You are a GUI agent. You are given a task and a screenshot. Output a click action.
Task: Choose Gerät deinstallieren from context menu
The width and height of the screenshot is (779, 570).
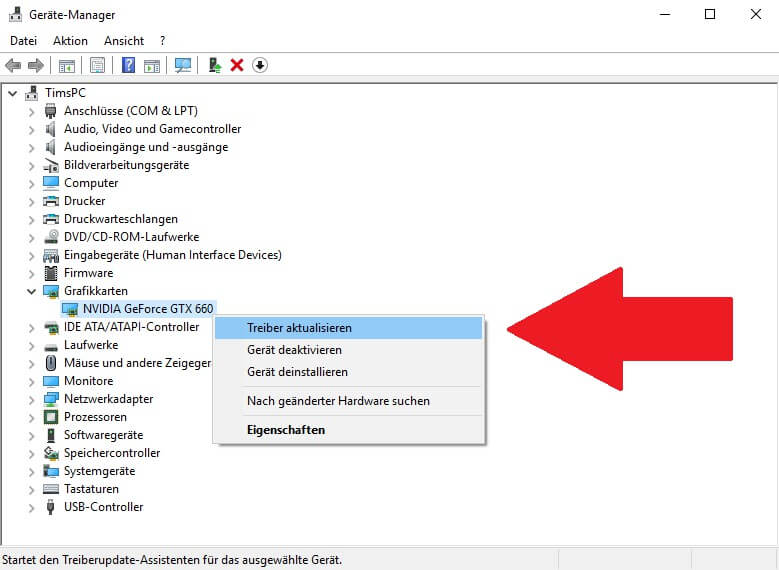pos(348,372)
